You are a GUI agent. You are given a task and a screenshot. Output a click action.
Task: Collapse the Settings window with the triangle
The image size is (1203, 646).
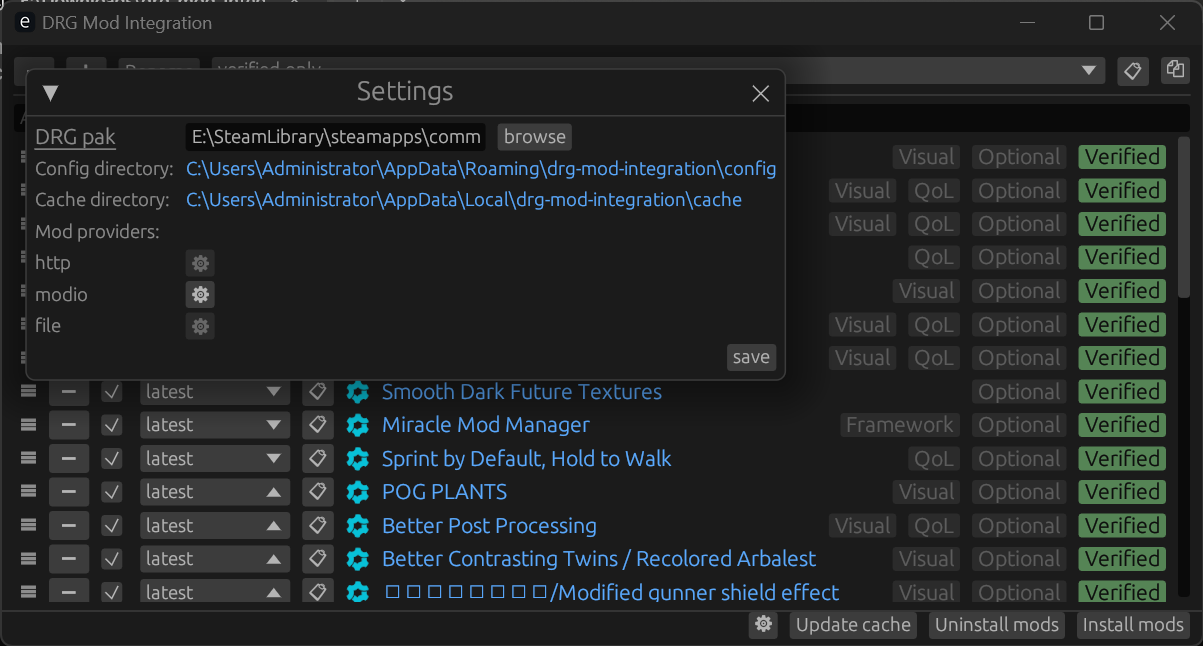tap(50, 93)
